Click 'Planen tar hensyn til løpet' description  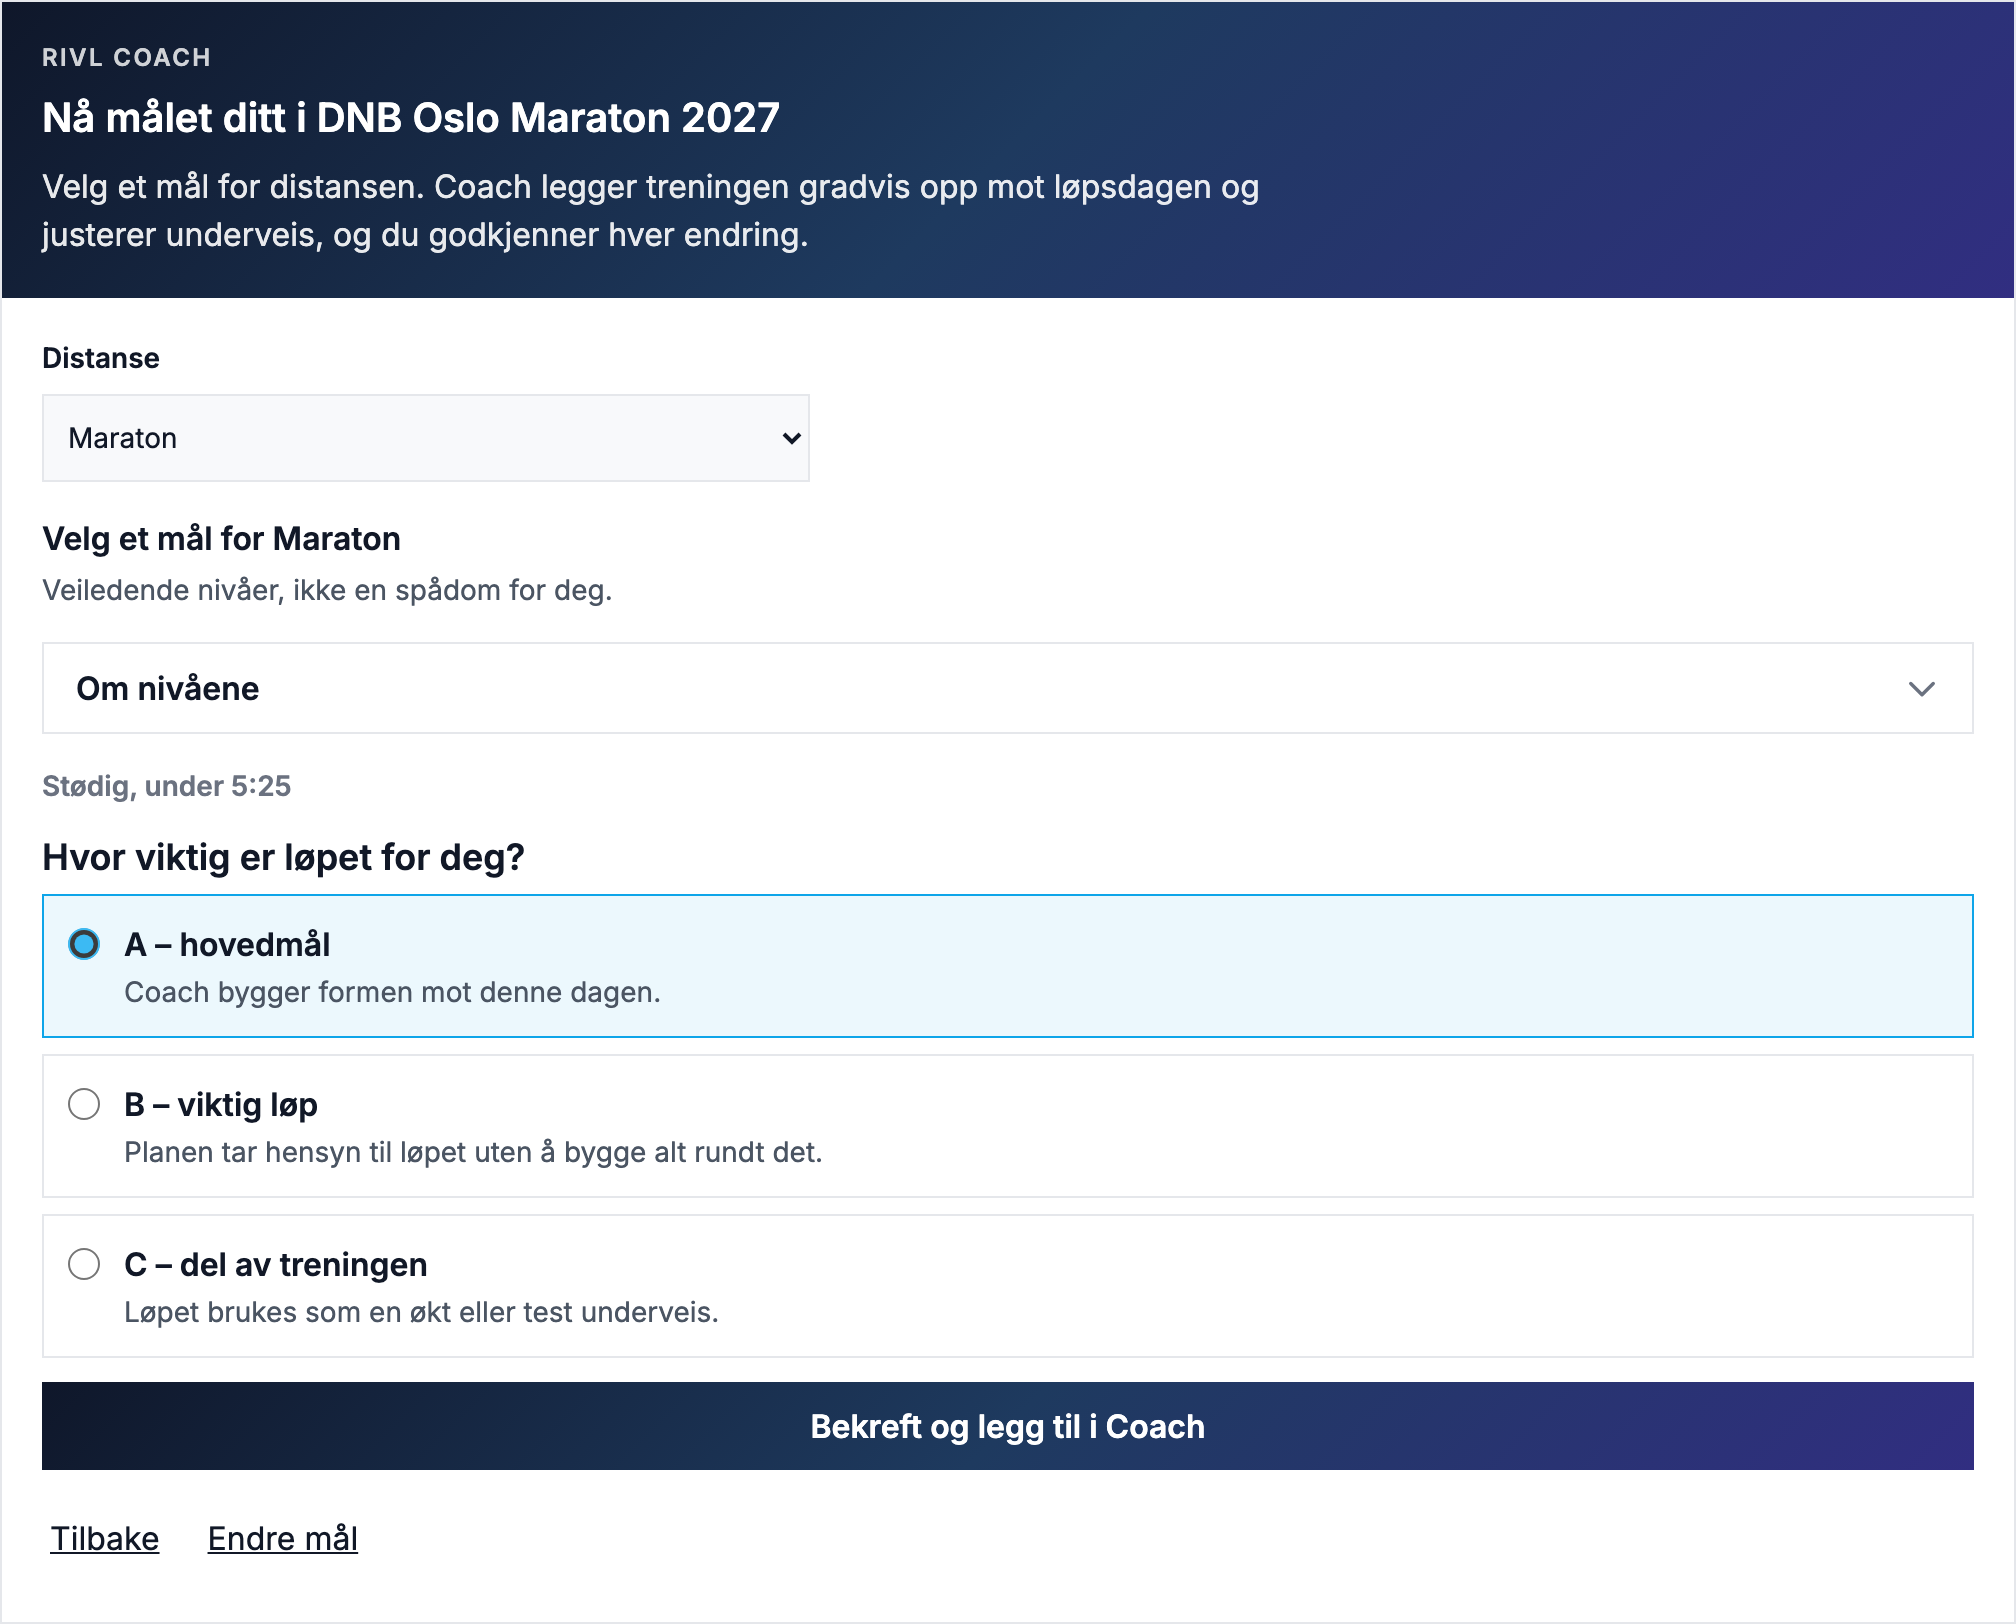tap(473, 1152)
